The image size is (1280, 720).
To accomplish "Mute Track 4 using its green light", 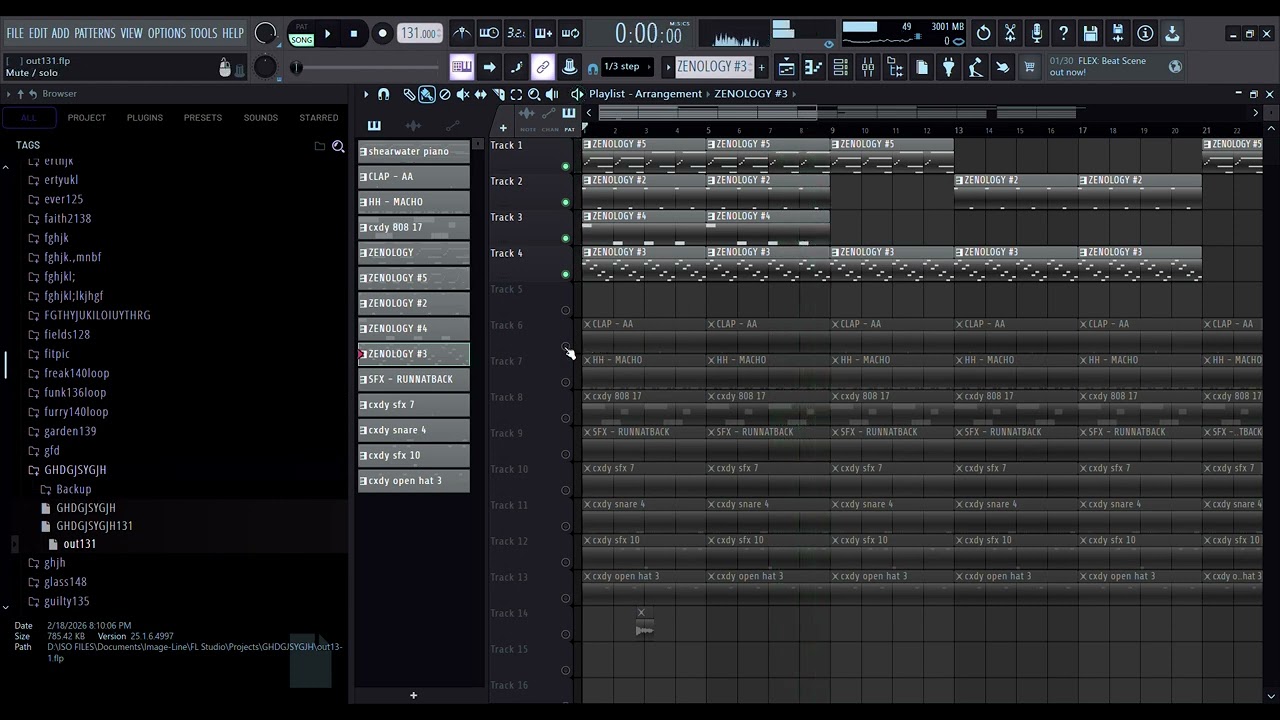I will (565, 274).
